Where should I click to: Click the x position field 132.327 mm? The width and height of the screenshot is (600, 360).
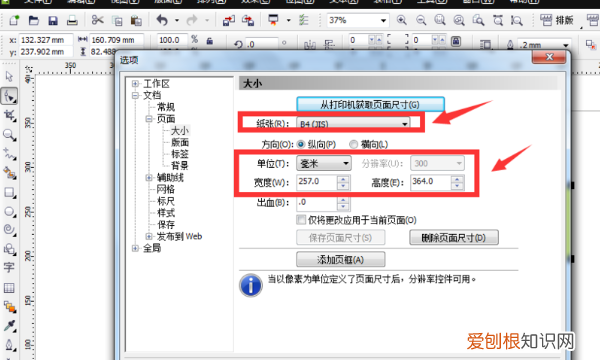point(46,40)
